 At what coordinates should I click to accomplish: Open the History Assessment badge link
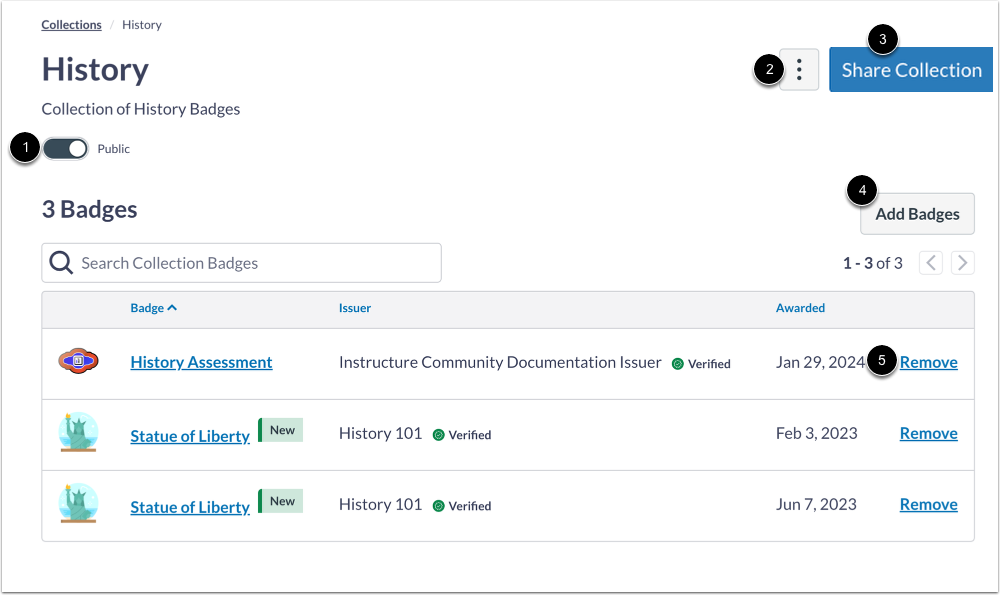coord(201,362)
